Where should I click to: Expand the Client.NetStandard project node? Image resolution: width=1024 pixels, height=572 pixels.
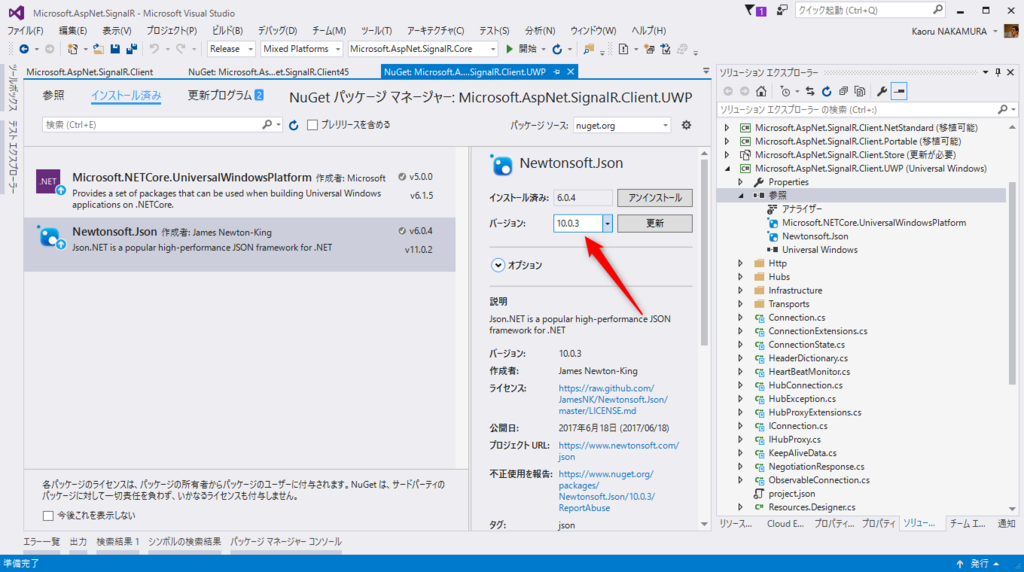pyautogui.click(x=727, y=128)
